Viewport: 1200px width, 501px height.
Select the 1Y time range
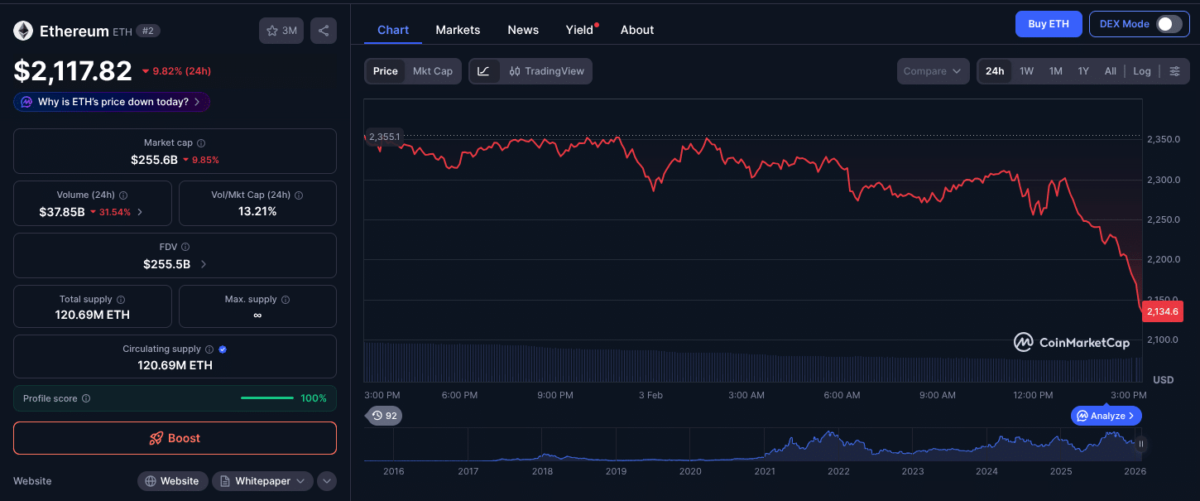pyautogui.click(x=1083, y=71)
